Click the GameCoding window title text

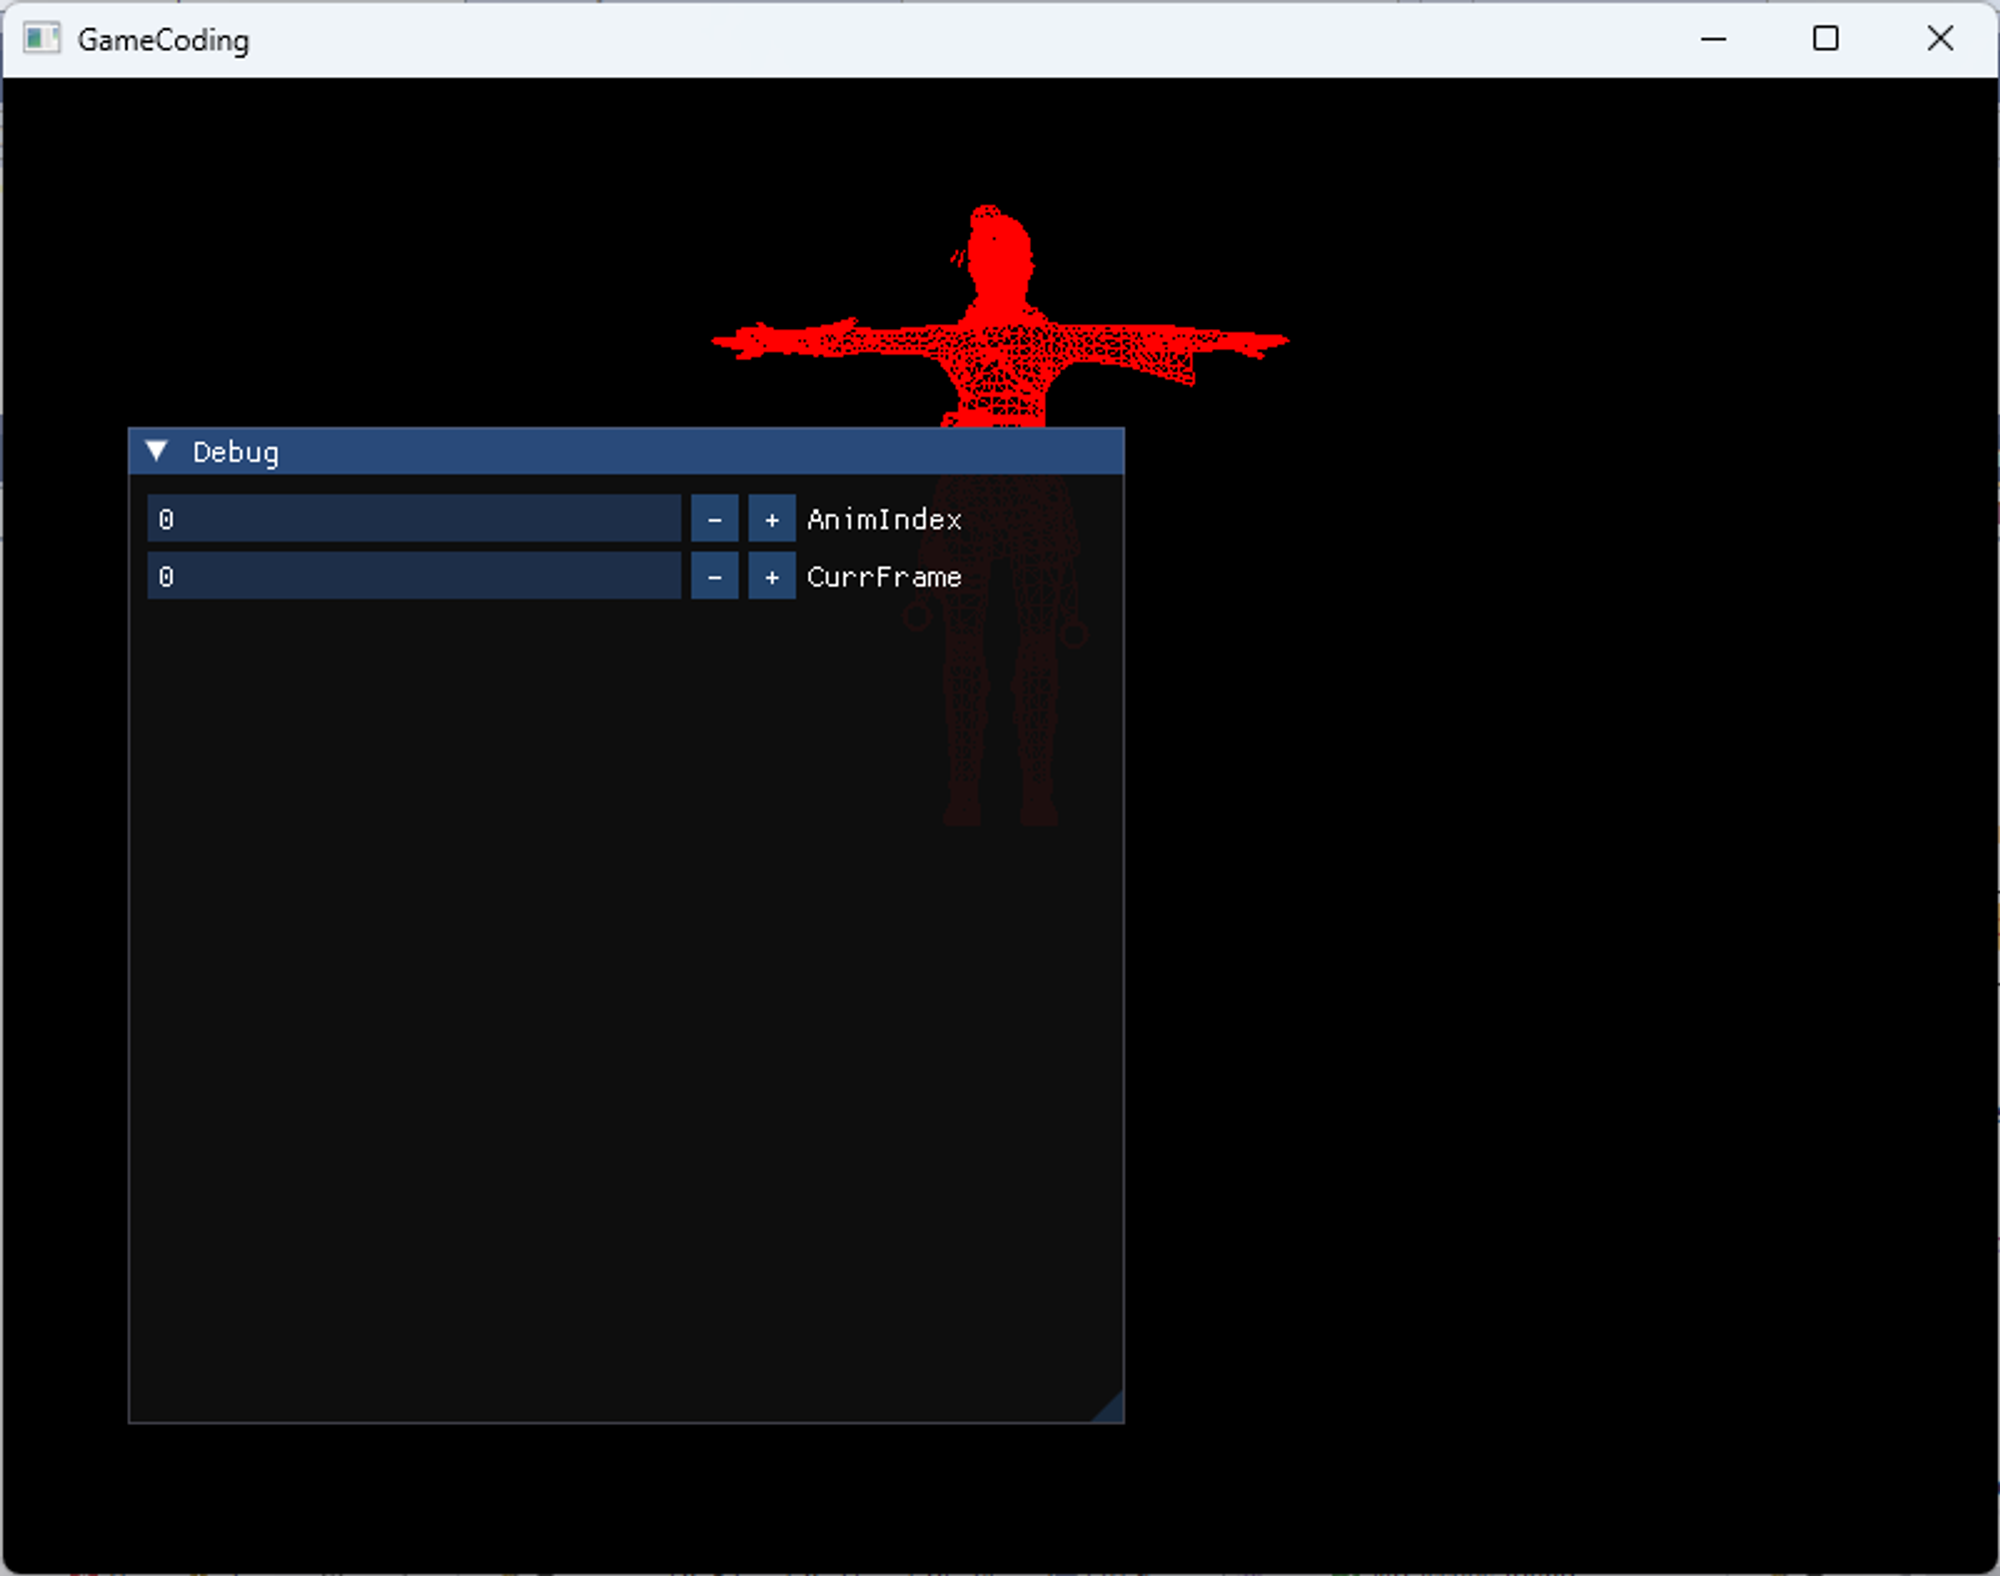pyautogui.click(x=163, y=40)
